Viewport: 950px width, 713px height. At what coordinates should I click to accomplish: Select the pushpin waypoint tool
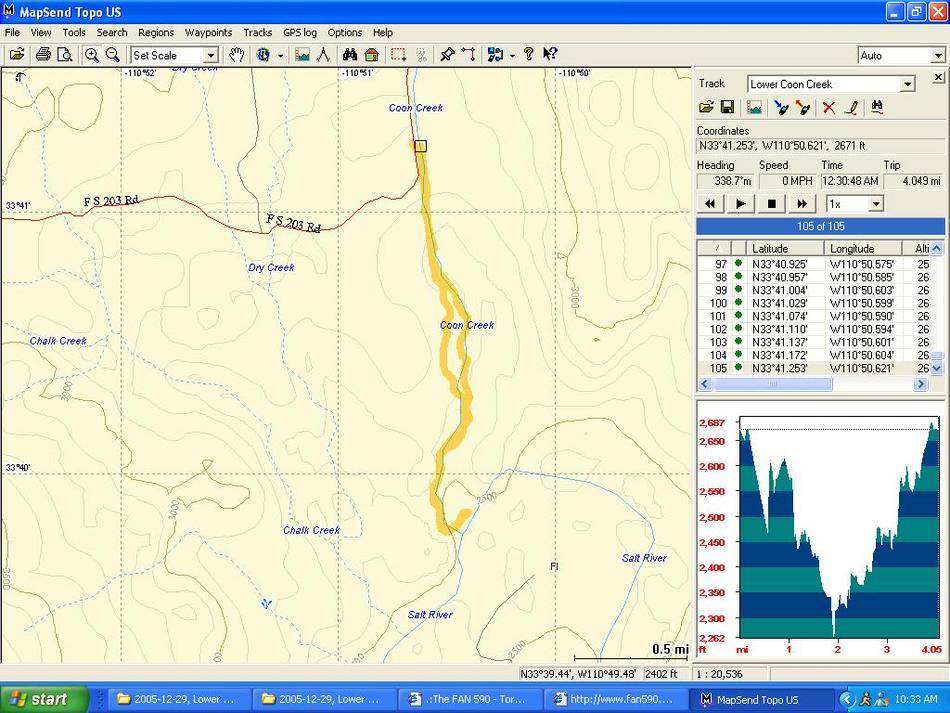click(447, 55)
